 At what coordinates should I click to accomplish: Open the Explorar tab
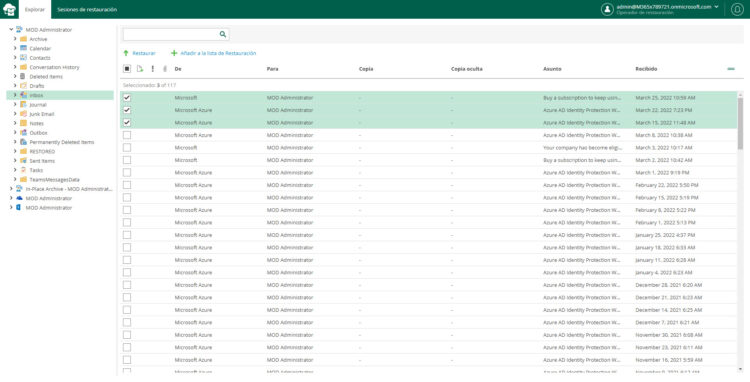click(35, 10)
